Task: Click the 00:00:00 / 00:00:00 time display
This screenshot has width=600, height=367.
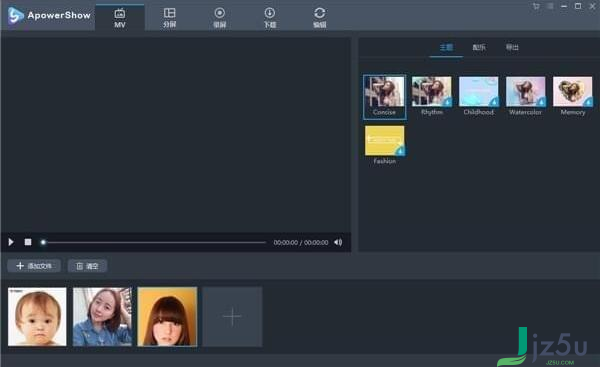Action: (301, 243)
